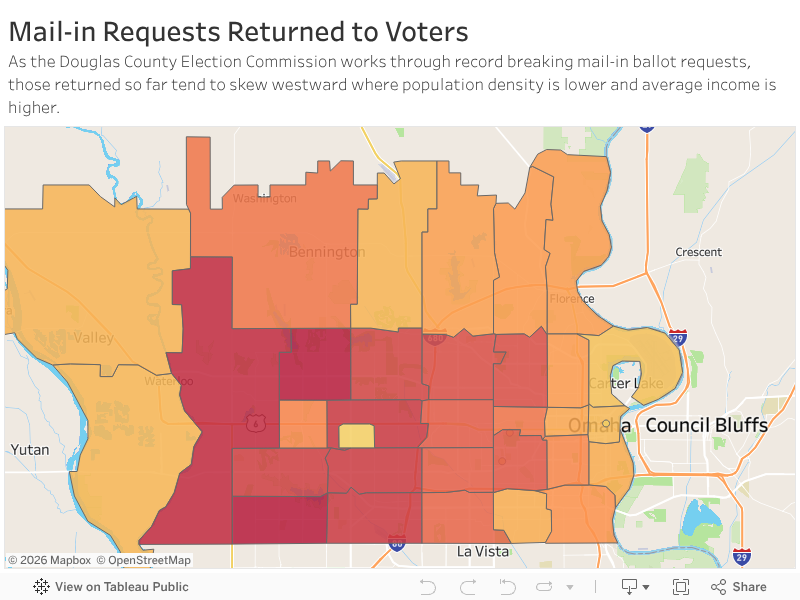Click the Interstate 80 shield near La Vista
Viewport: 800px width, 600px height.
pyautogui.click(x=396, y=543)
